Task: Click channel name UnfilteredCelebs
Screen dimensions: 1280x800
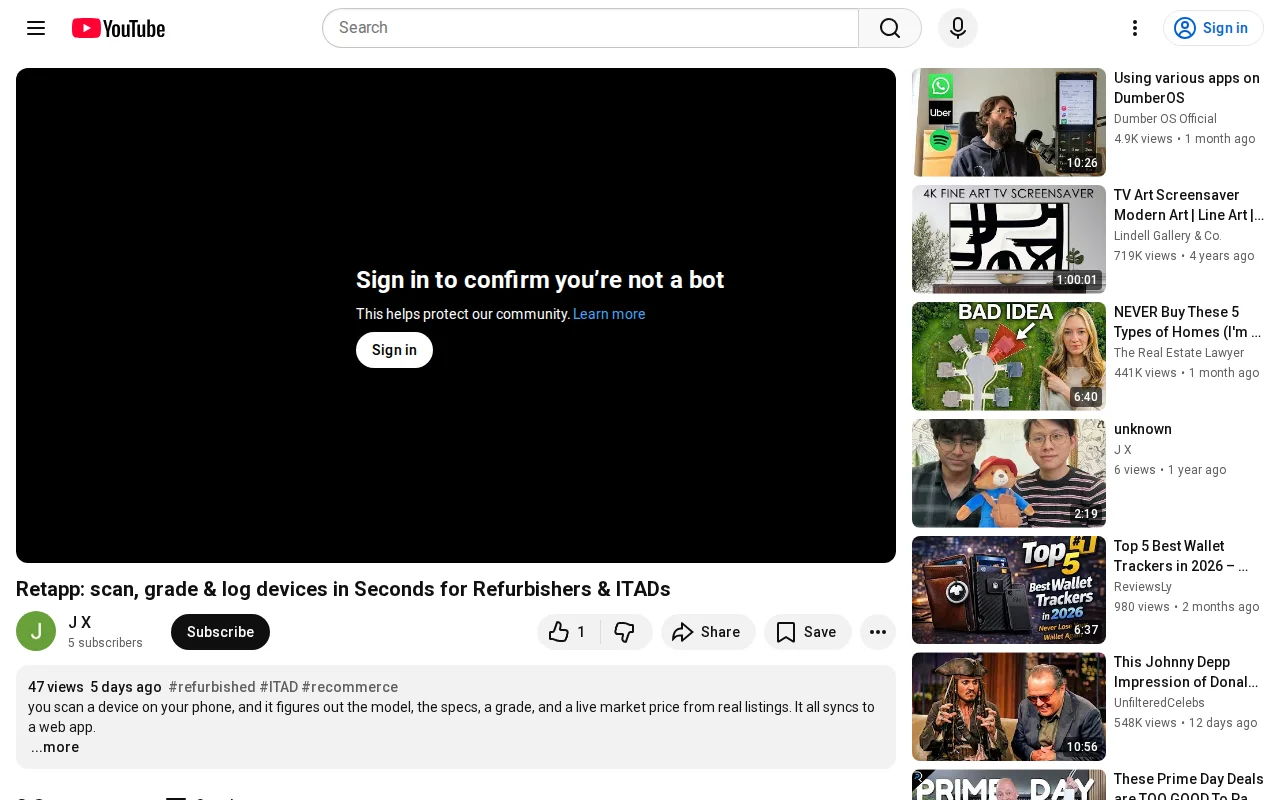Action: pos(1159,703)
